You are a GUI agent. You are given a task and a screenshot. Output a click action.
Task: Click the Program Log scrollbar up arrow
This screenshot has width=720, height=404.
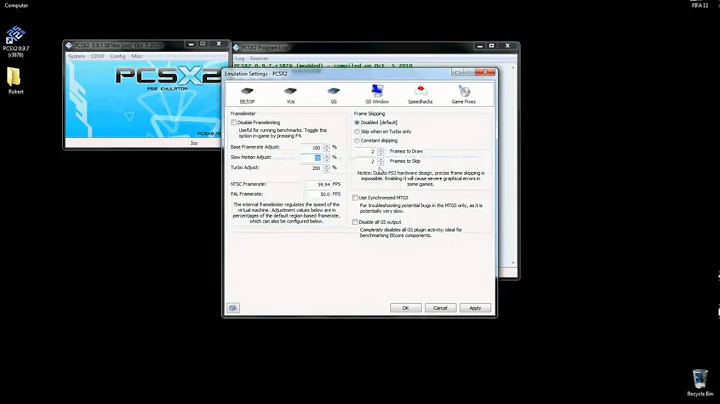point(513,67)
